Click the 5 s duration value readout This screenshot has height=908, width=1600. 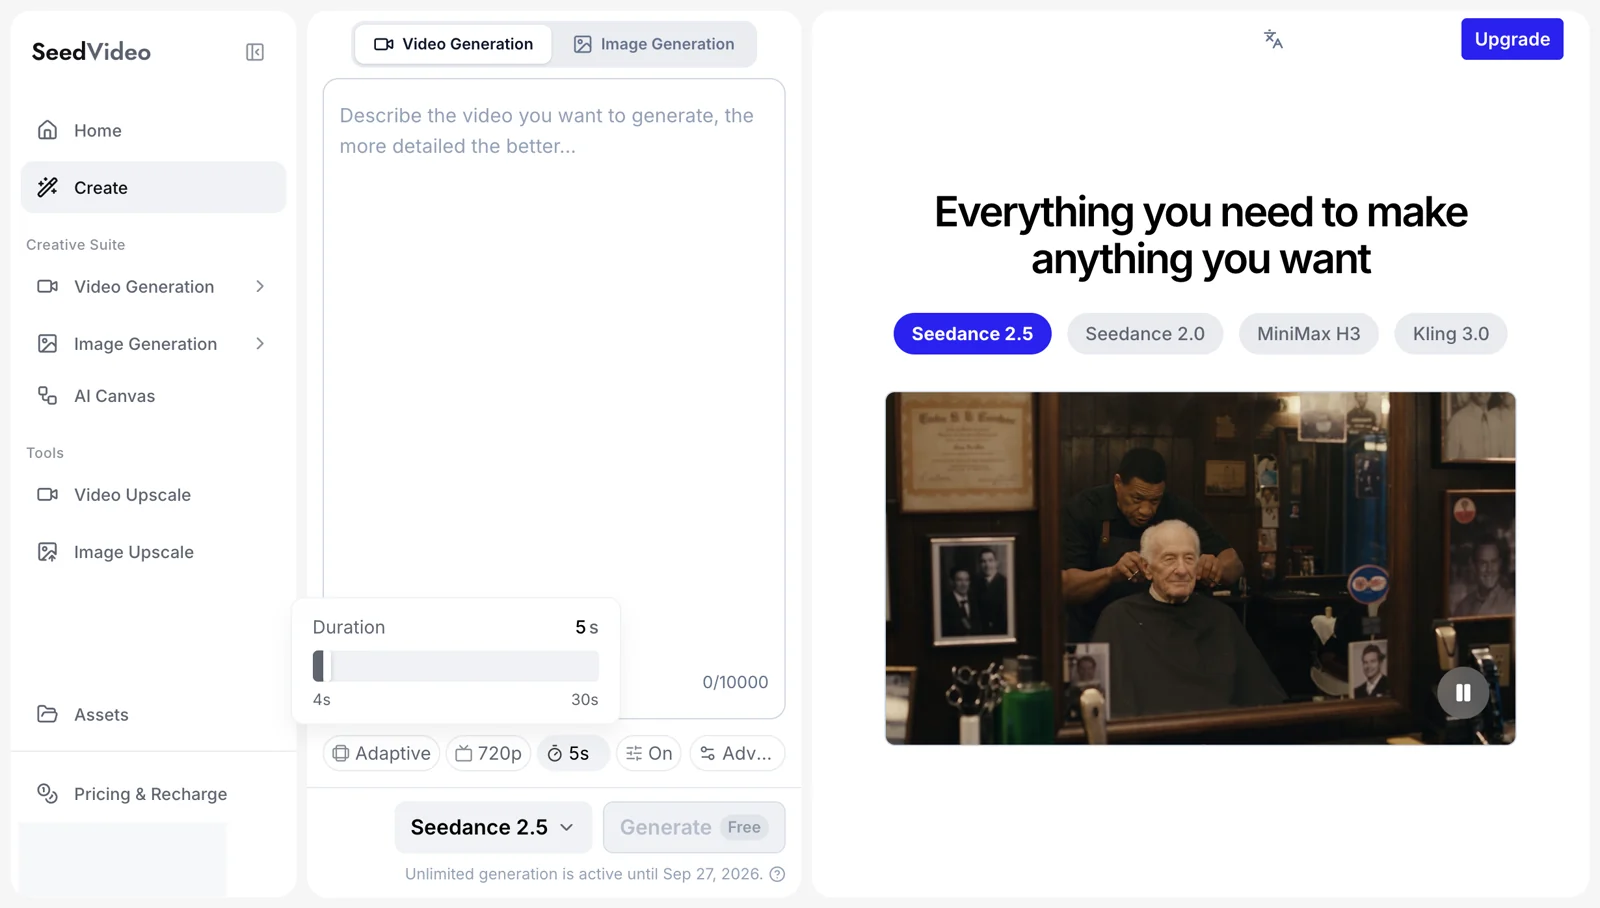tap(587, 627)
